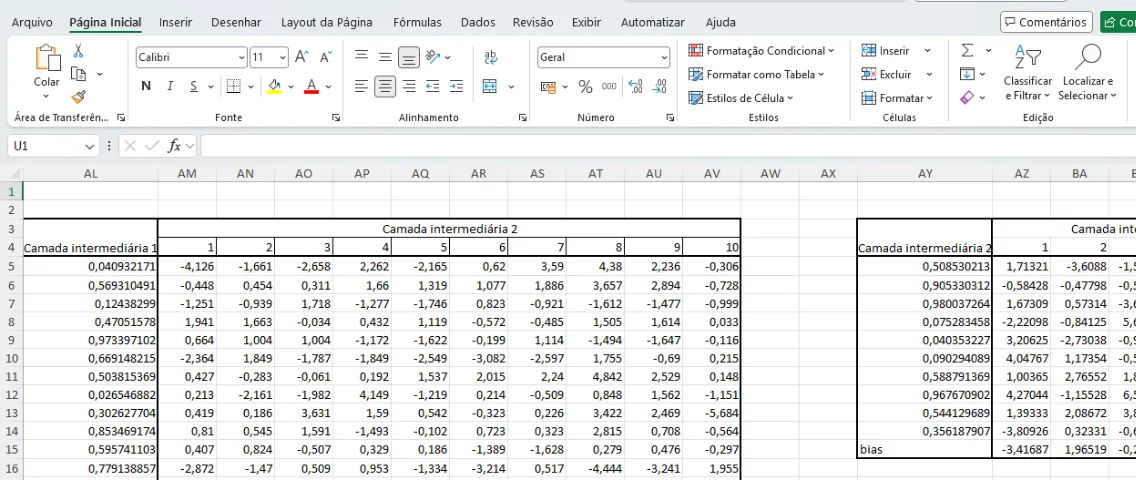The height and width of the screenshot is (480, 1136).
Task: Click the text orientation icon
Action: pyautogui.click(x=433, y=56)
